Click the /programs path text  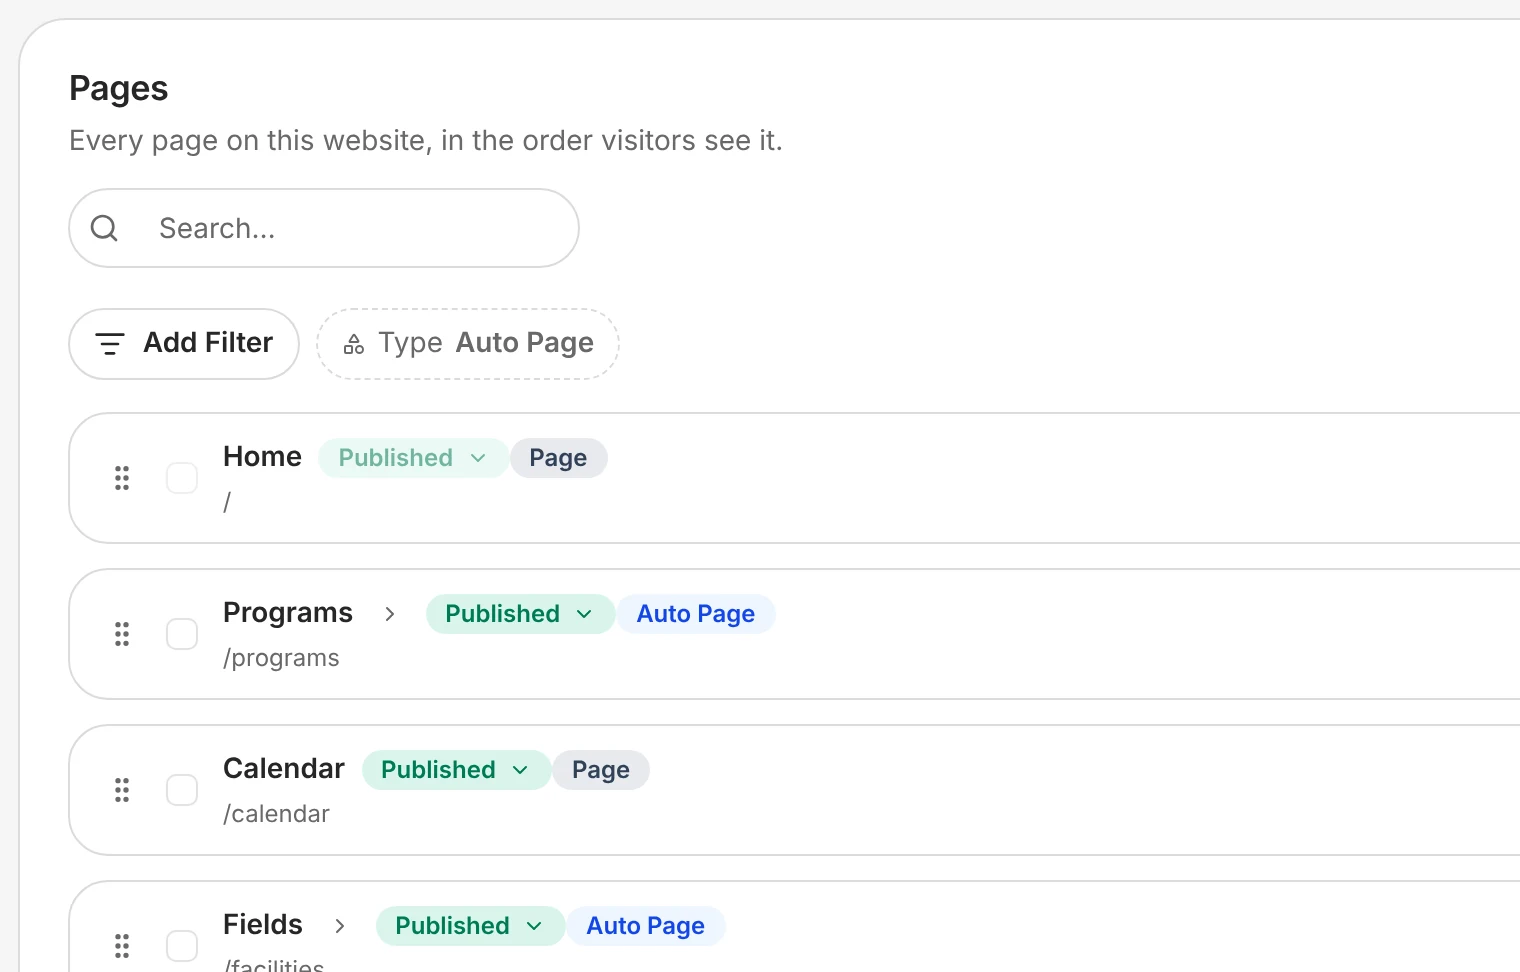pos(281,658)
